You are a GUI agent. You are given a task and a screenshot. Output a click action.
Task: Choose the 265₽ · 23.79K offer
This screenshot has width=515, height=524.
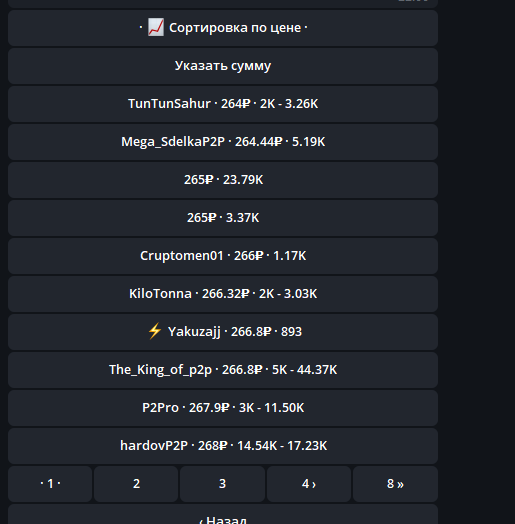tap(223, 180)
